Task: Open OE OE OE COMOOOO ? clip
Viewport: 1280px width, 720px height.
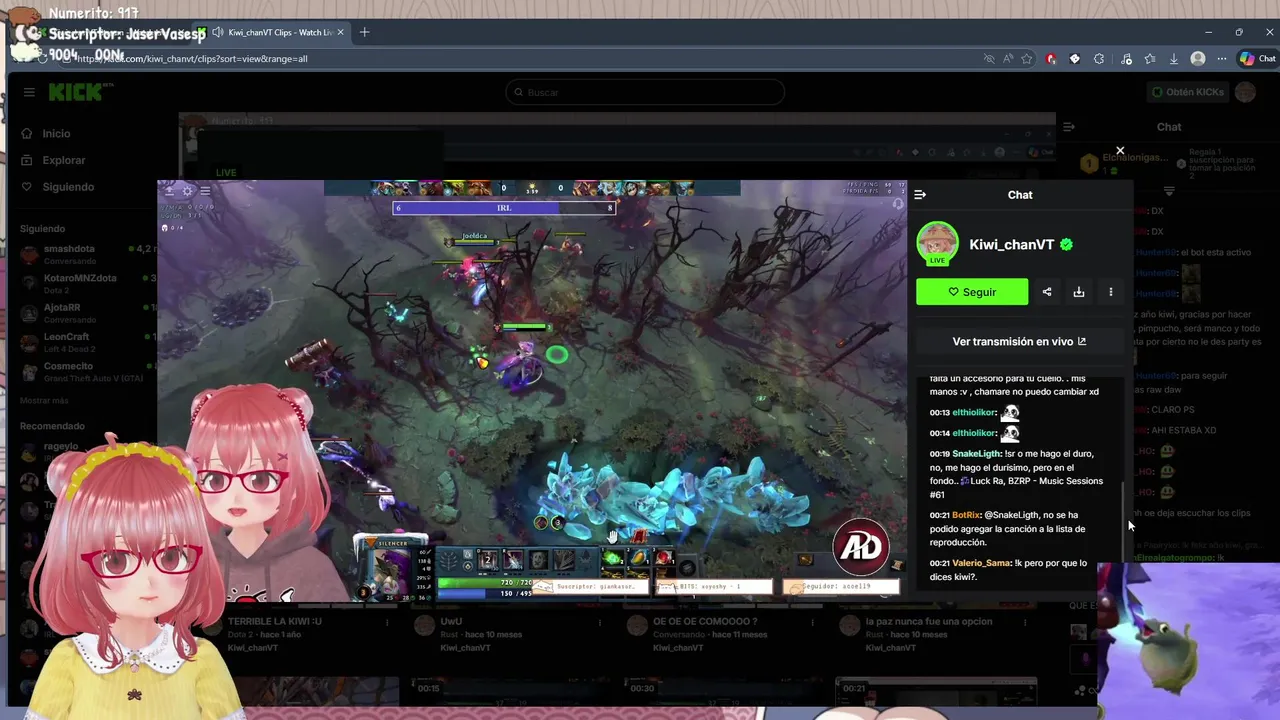Action: pos(705,622)
